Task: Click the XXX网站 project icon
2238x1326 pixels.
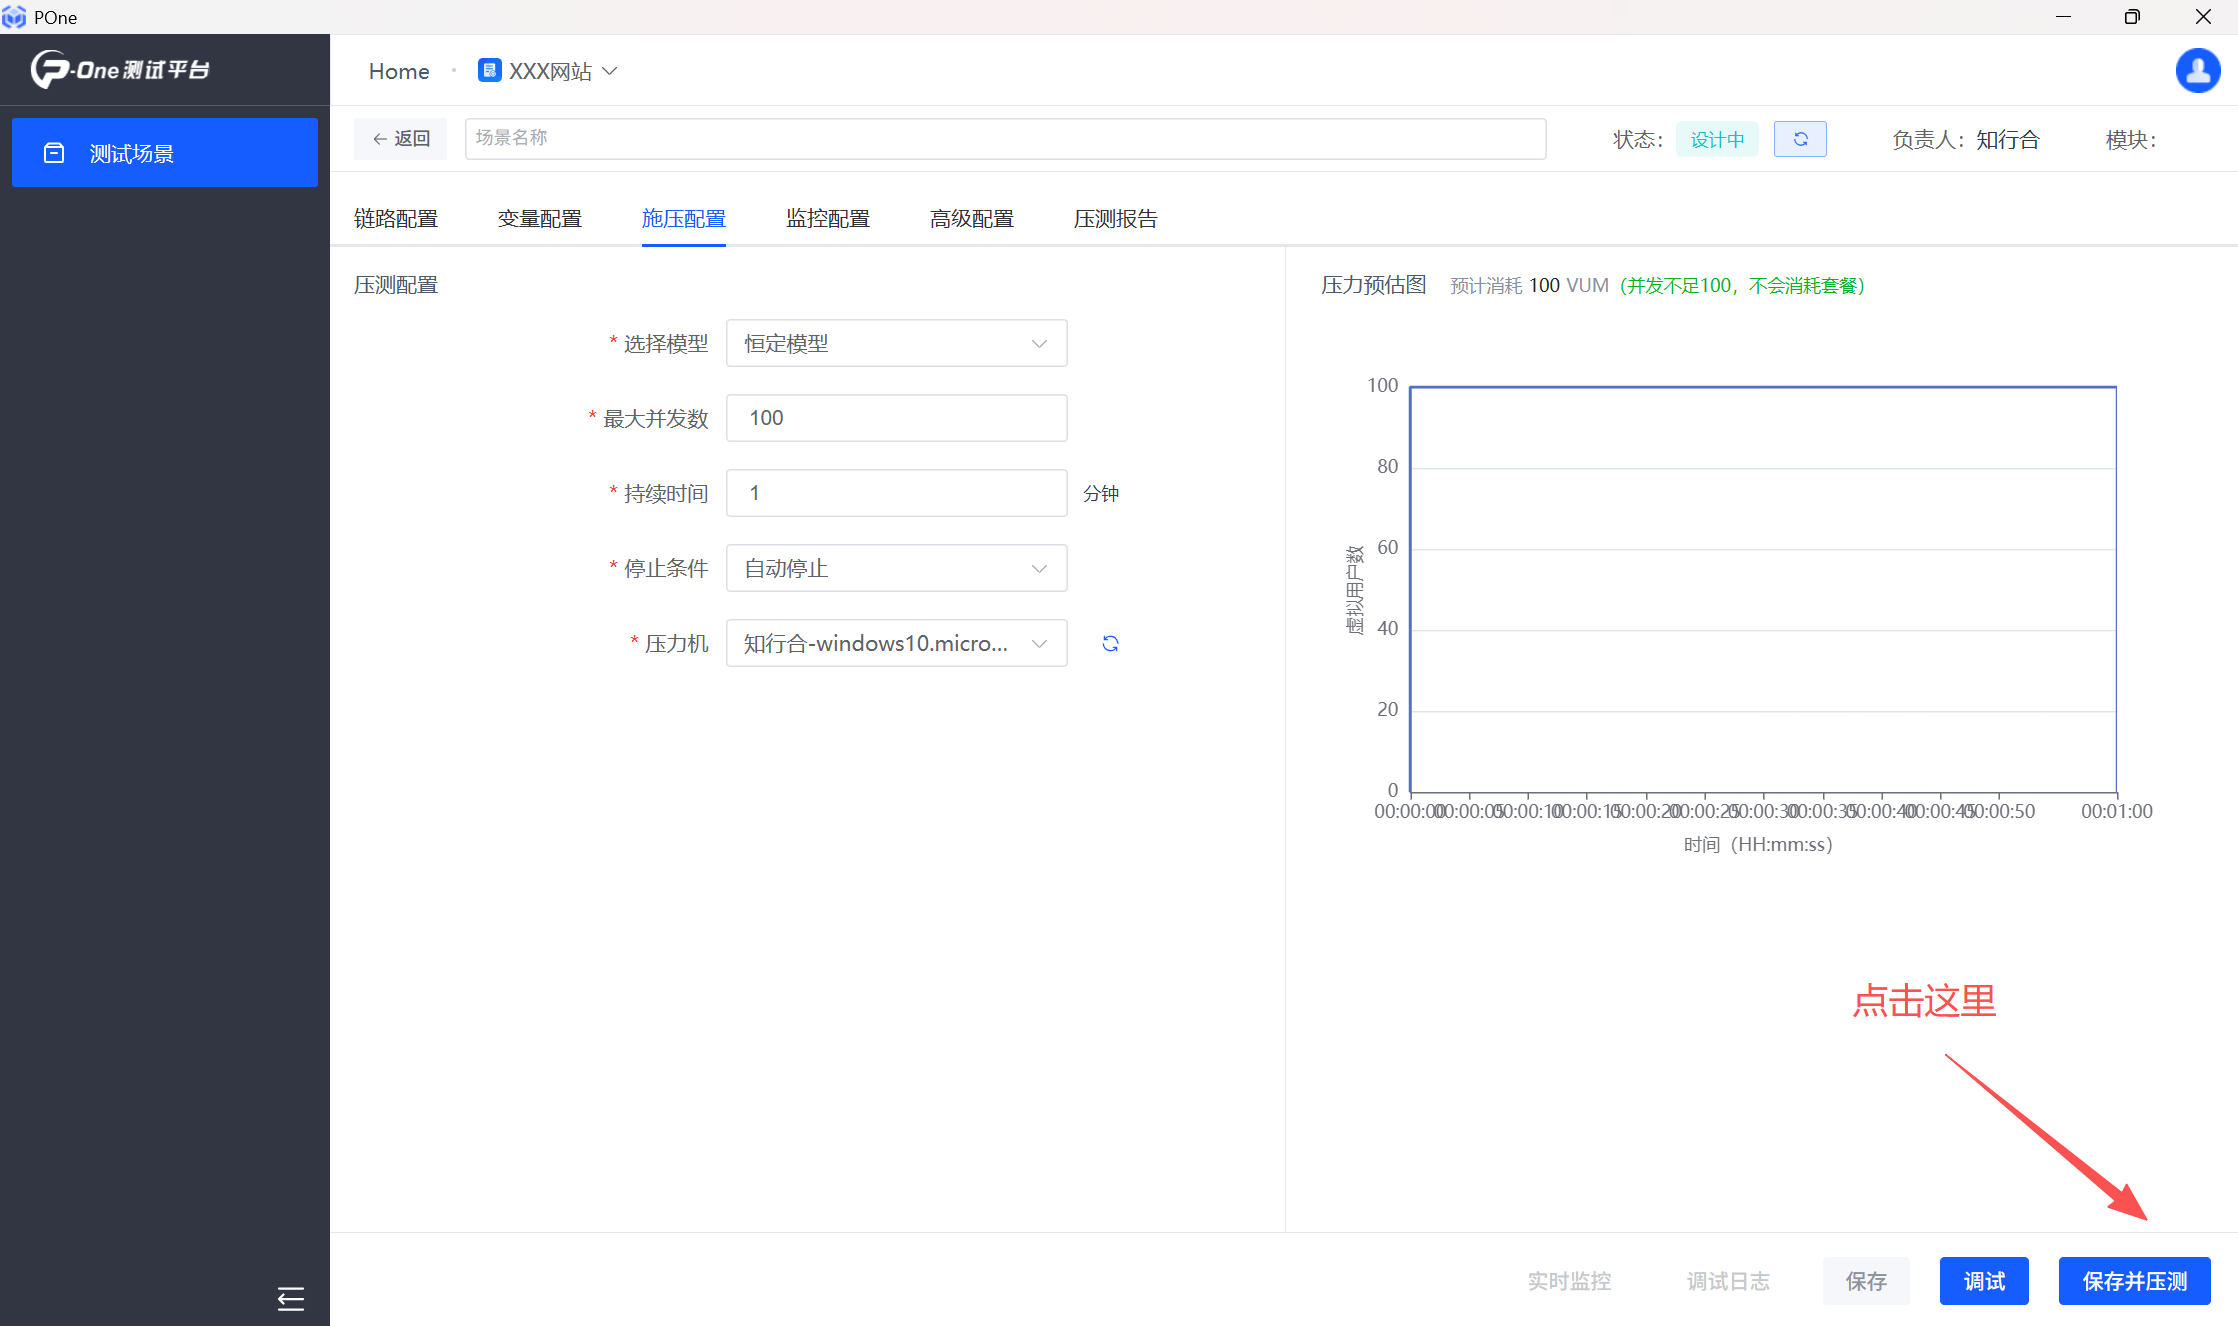Action: (489, 70)
